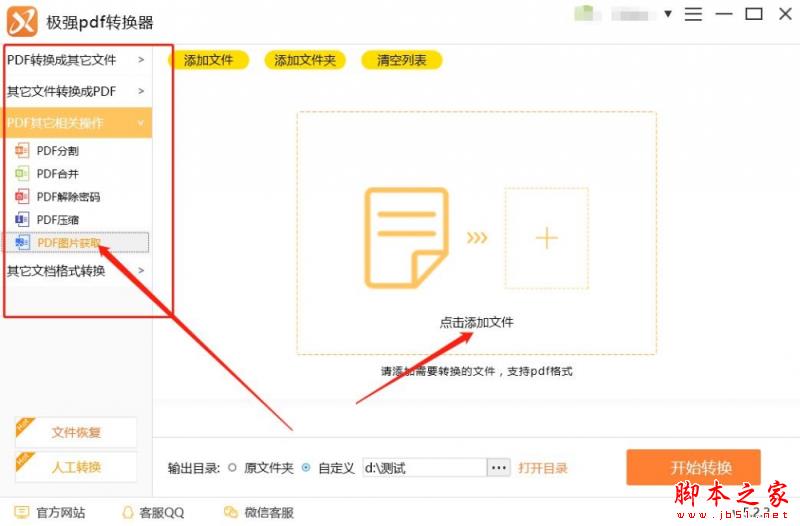Click the 极强pdf转换器 app logo
The image size is (800, 526).
tap(22, 21)
